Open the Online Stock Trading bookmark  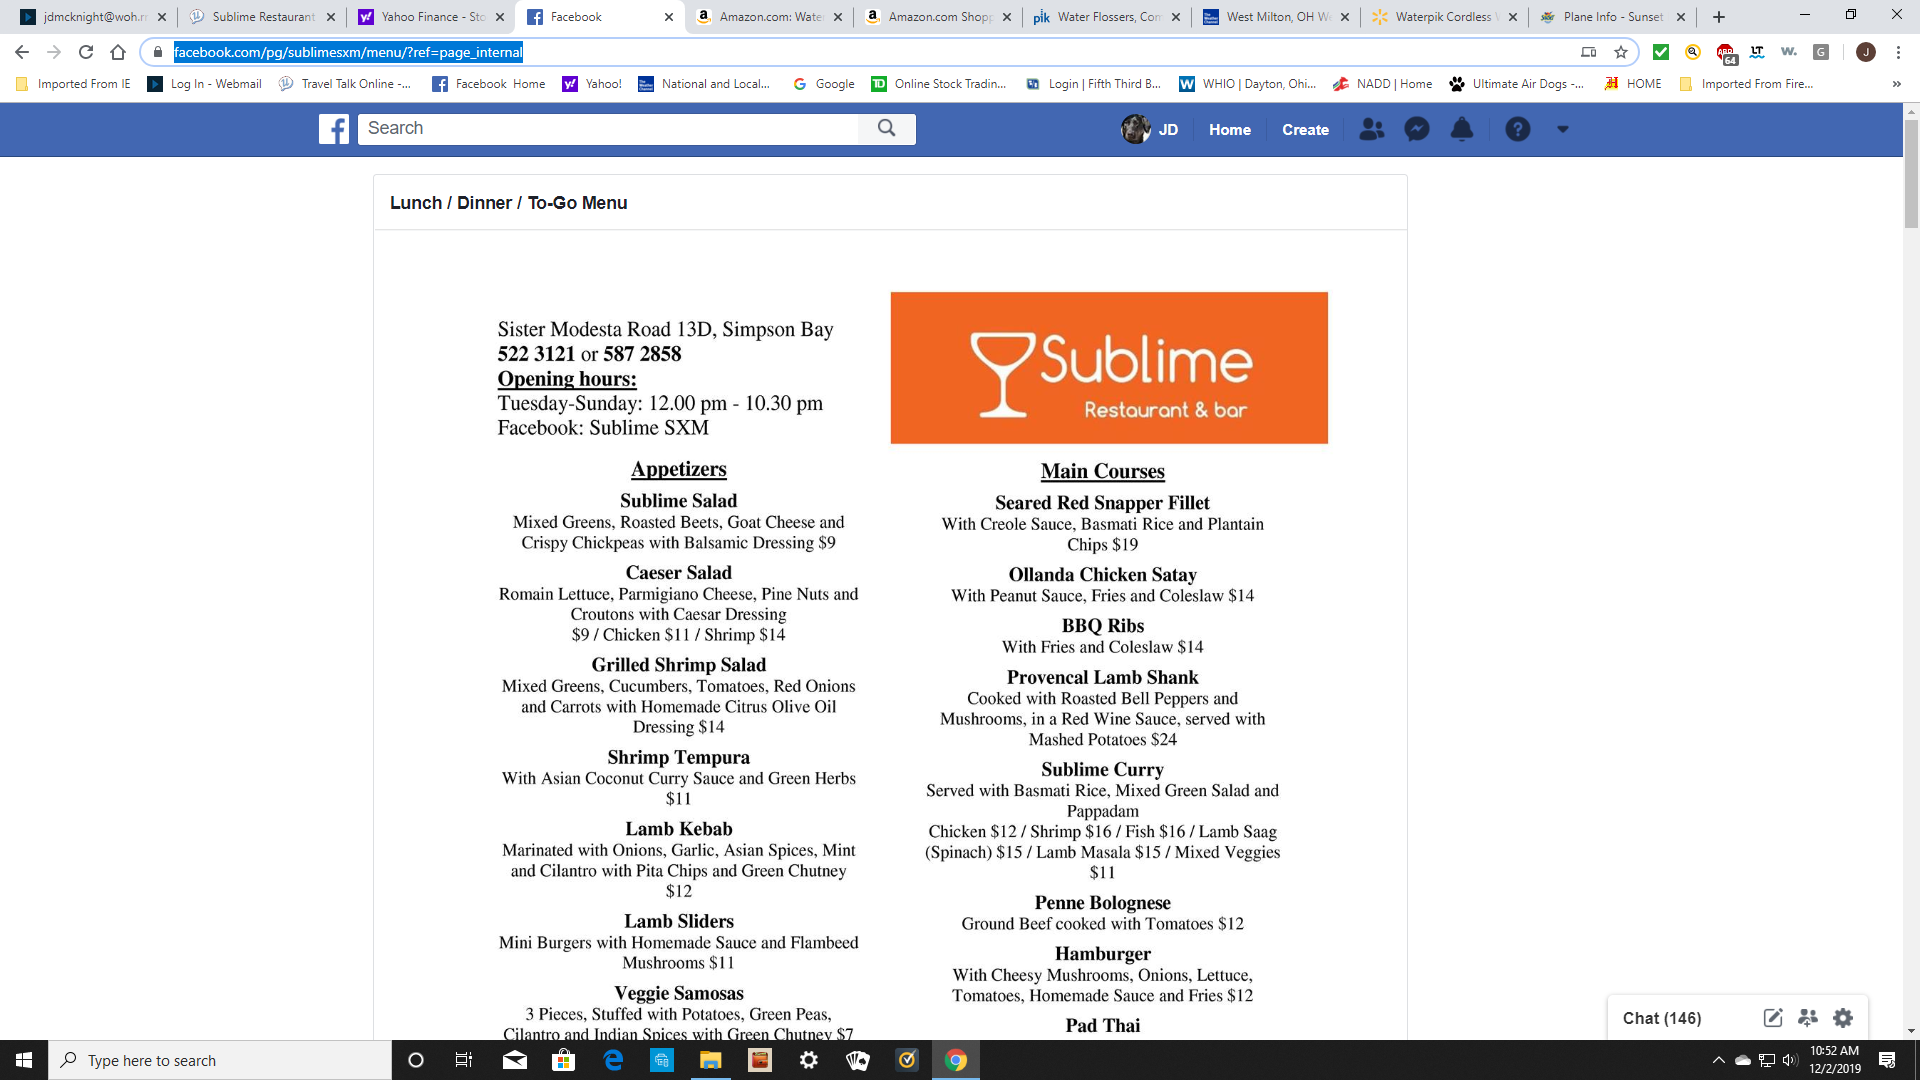coord(939,84)
